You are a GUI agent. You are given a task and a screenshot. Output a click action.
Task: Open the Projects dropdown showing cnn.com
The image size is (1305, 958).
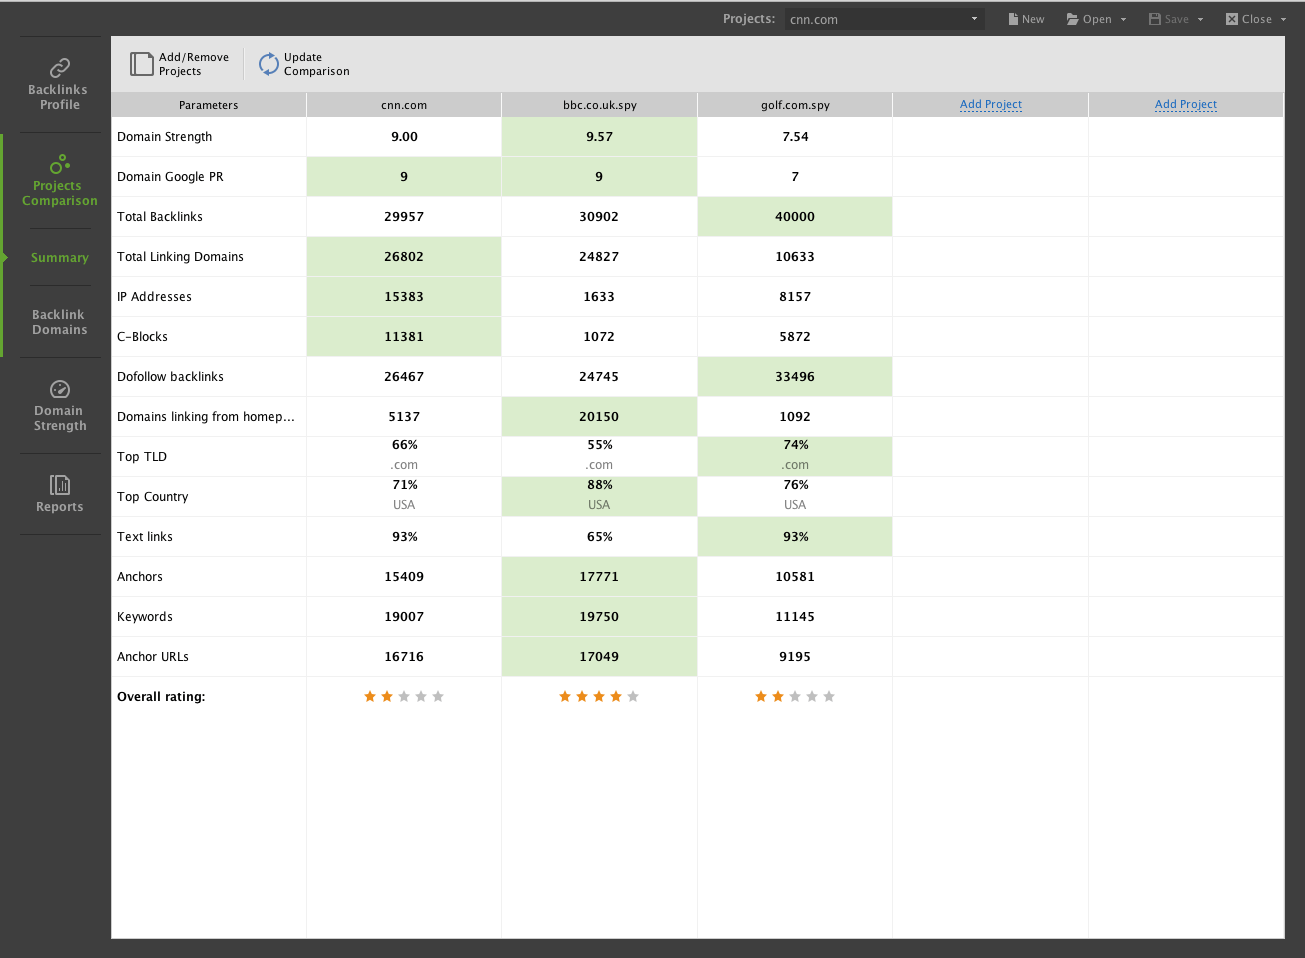(884, 19)
